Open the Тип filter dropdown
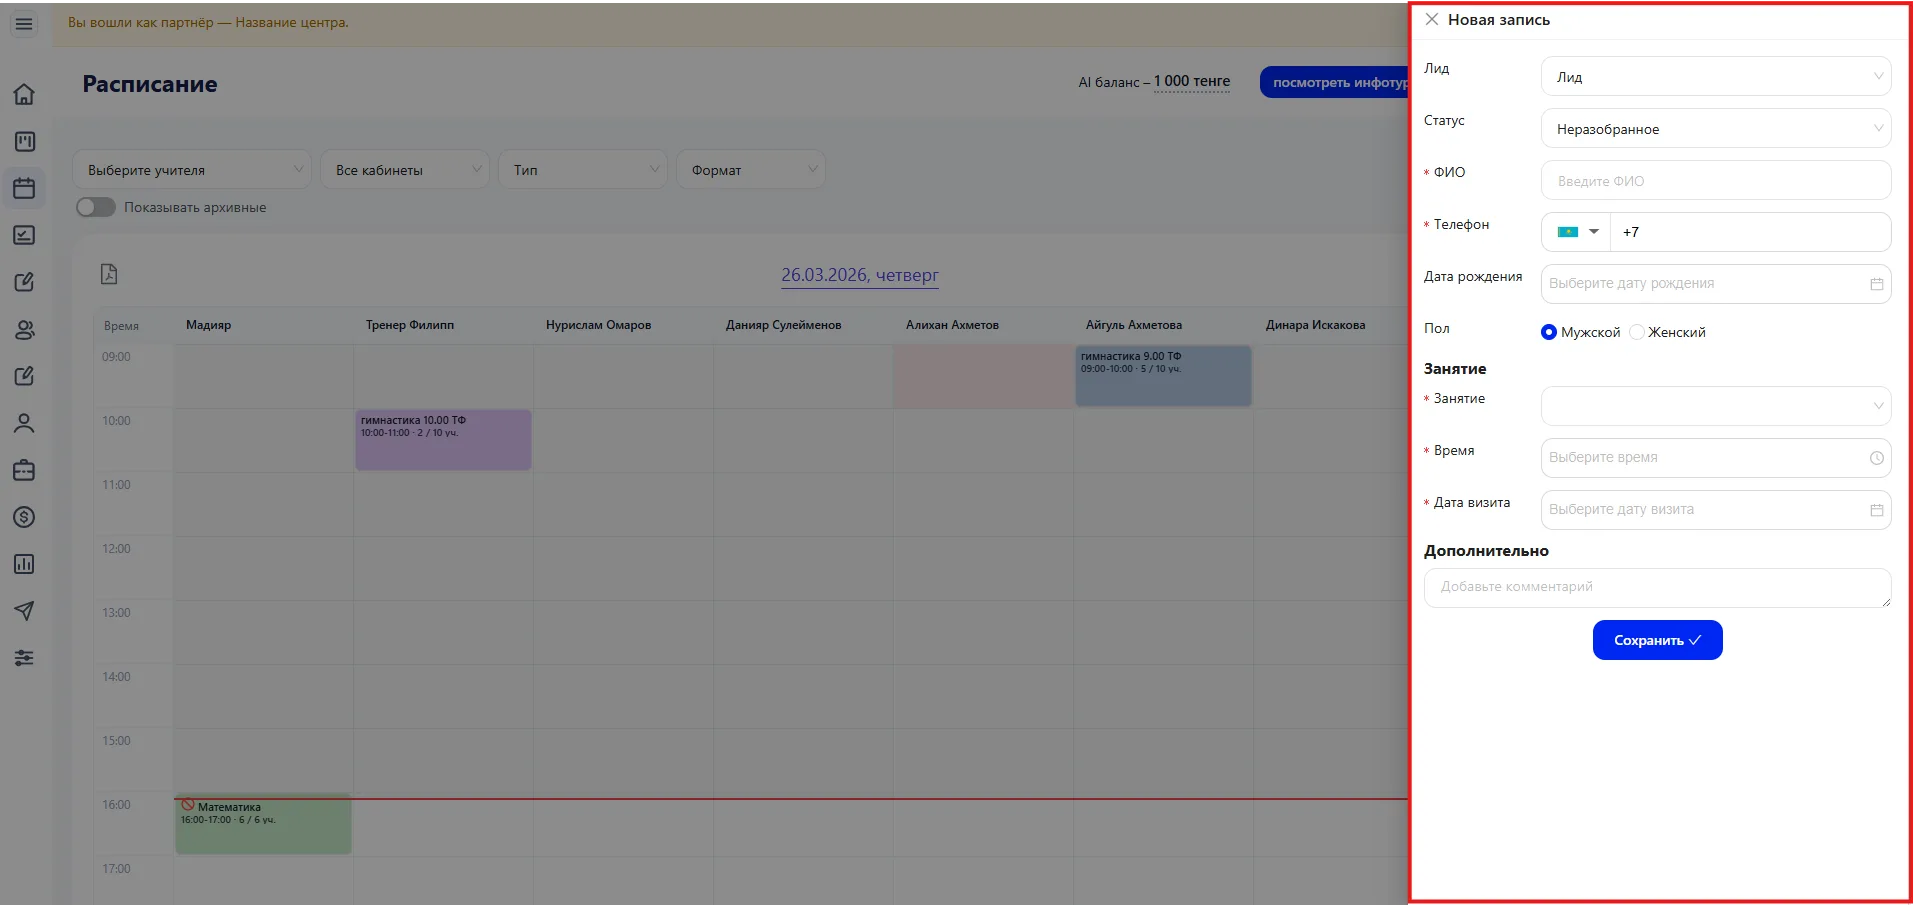 point(583,170)
